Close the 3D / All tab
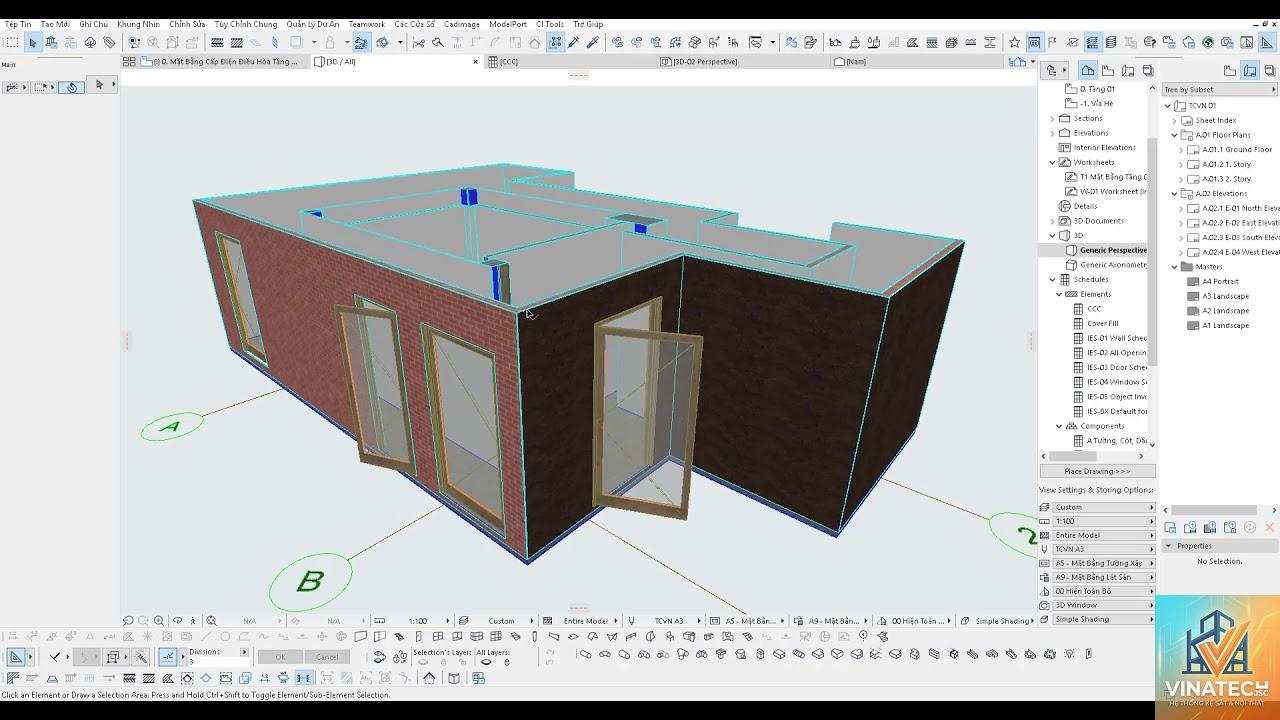This screenshot has height=720, width=1280. tap(476, 62)
